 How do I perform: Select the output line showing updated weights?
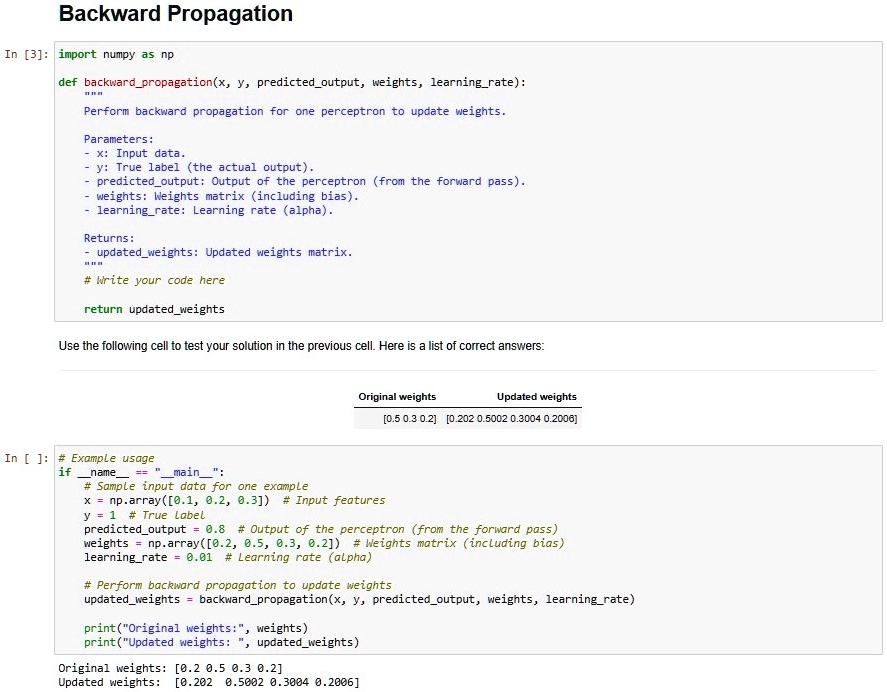(210, 682)
